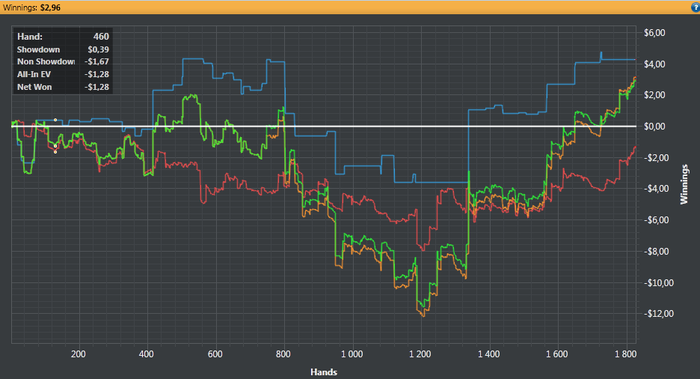Viewport: 700px width, 379px height.
Task: Click the 200 hands axis label
Action: point(78,354)
